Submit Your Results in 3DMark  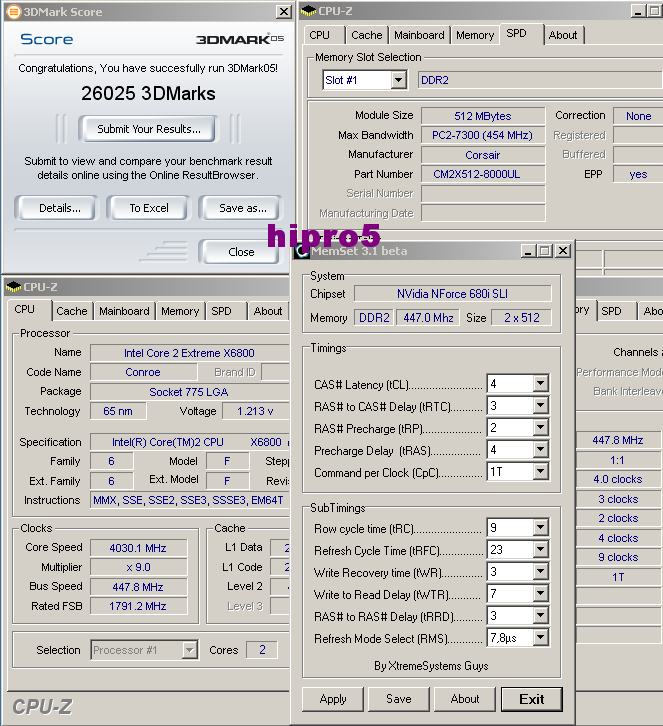pos(149,129)
